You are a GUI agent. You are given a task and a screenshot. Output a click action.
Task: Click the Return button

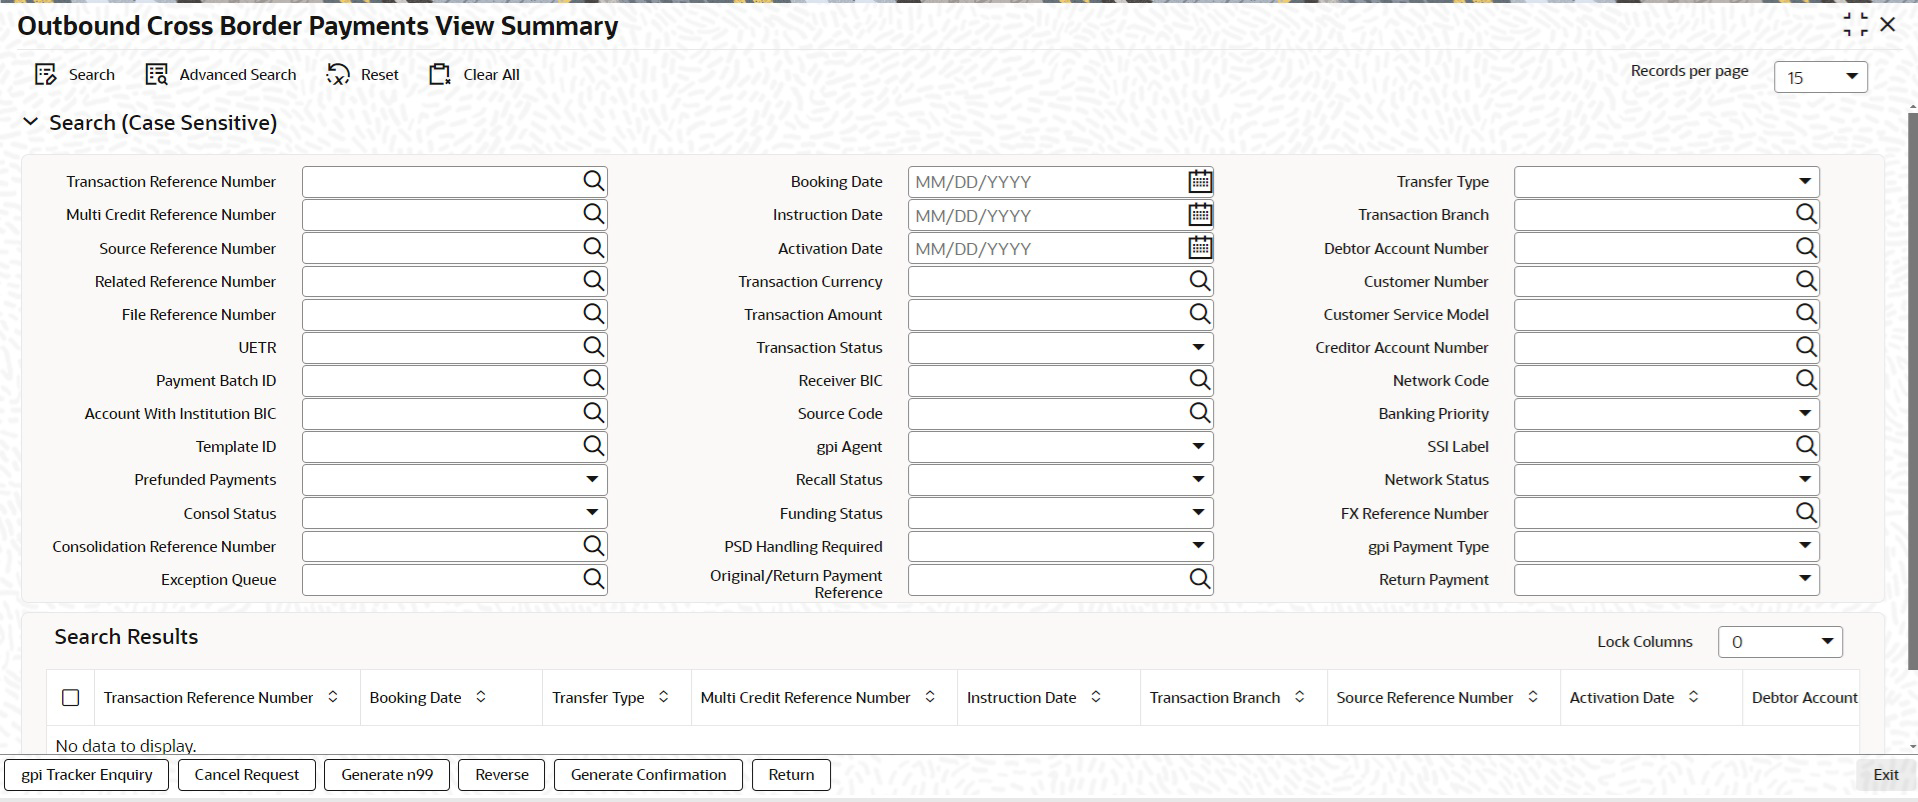791,775
